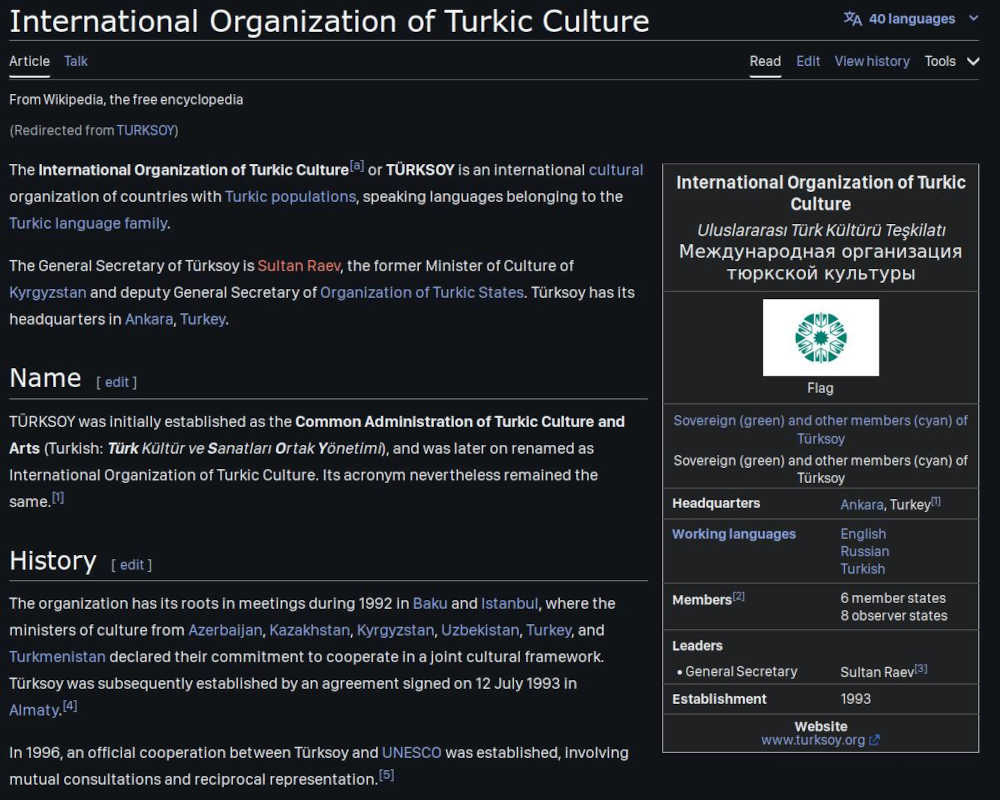This screenshot has height=800, width=1000.
Task: Open the UNESCO link
Action: (x=411, y=753)
